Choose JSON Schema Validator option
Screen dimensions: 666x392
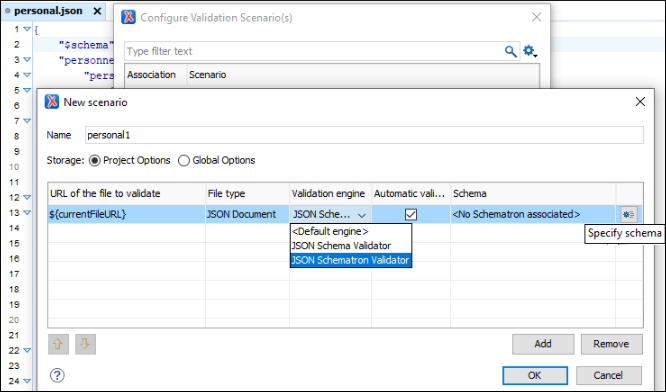click(351, 246)
